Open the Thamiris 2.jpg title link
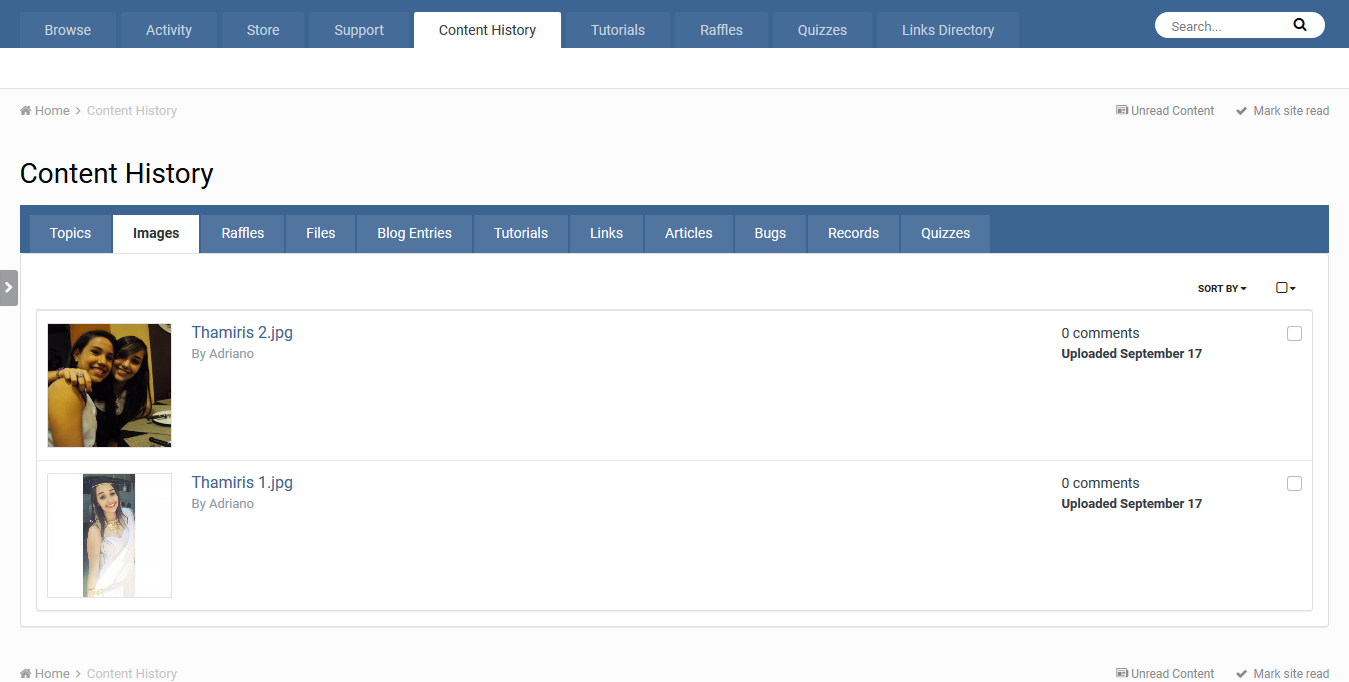Image resolution: width=1349 pixels, height=682 pixels. 242,332
